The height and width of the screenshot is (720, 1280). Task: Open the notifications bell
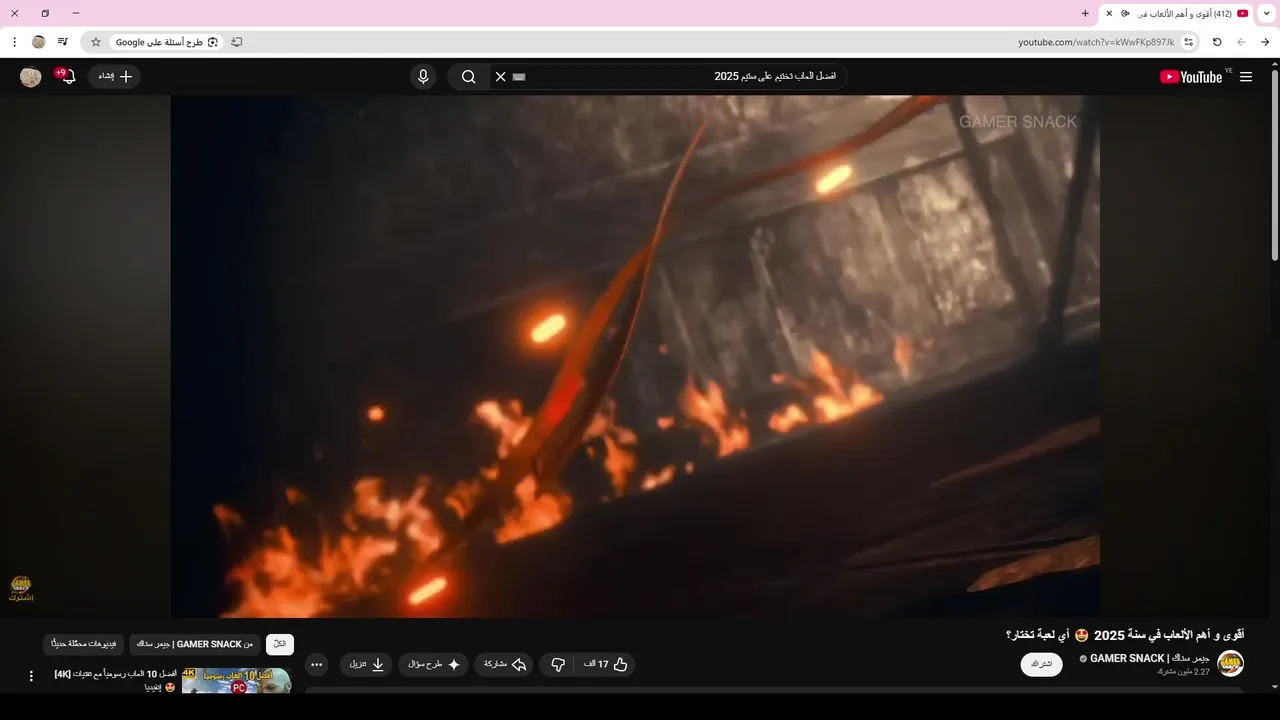(67, 76)
